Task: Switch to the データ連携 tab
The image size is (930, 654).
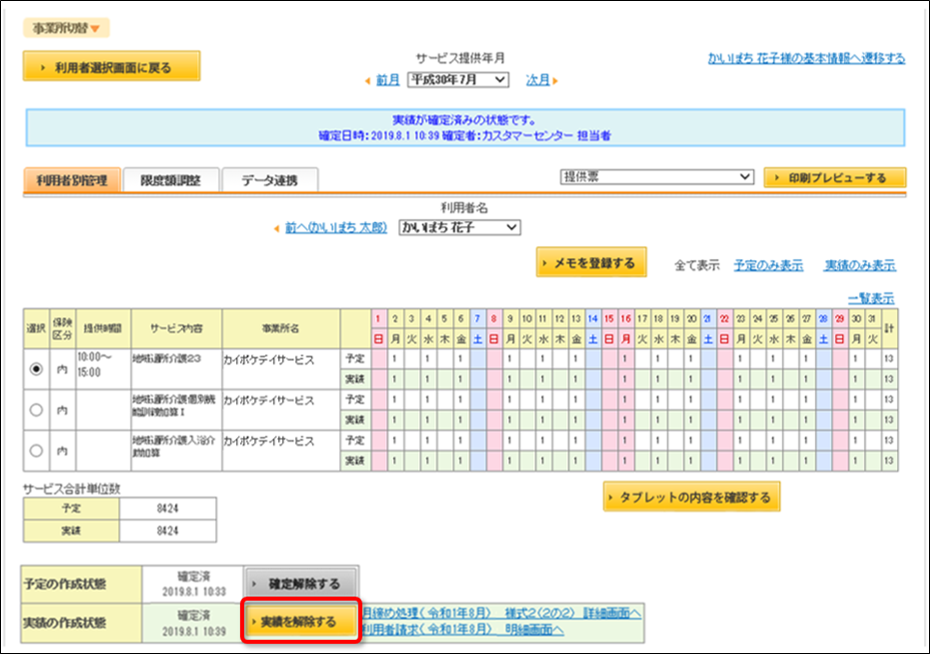Action: coord(270,180)
